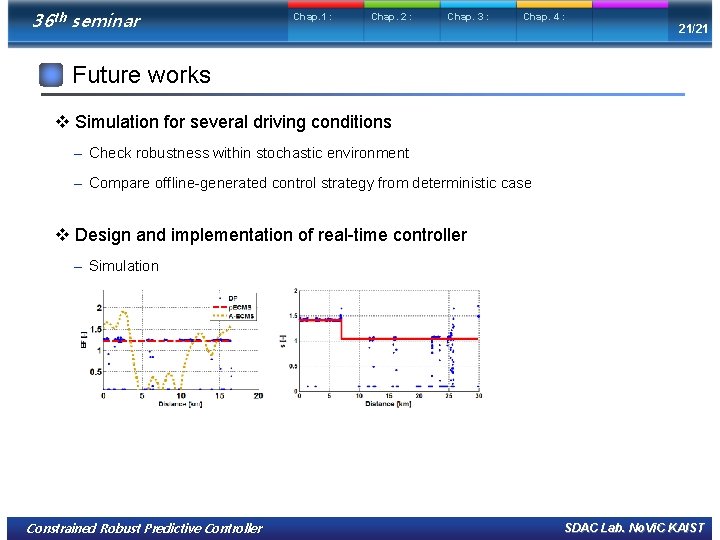Click 'SDAC Lab. NoVIC KAIST' footer text
720x540 pixels.
[635, 528]
